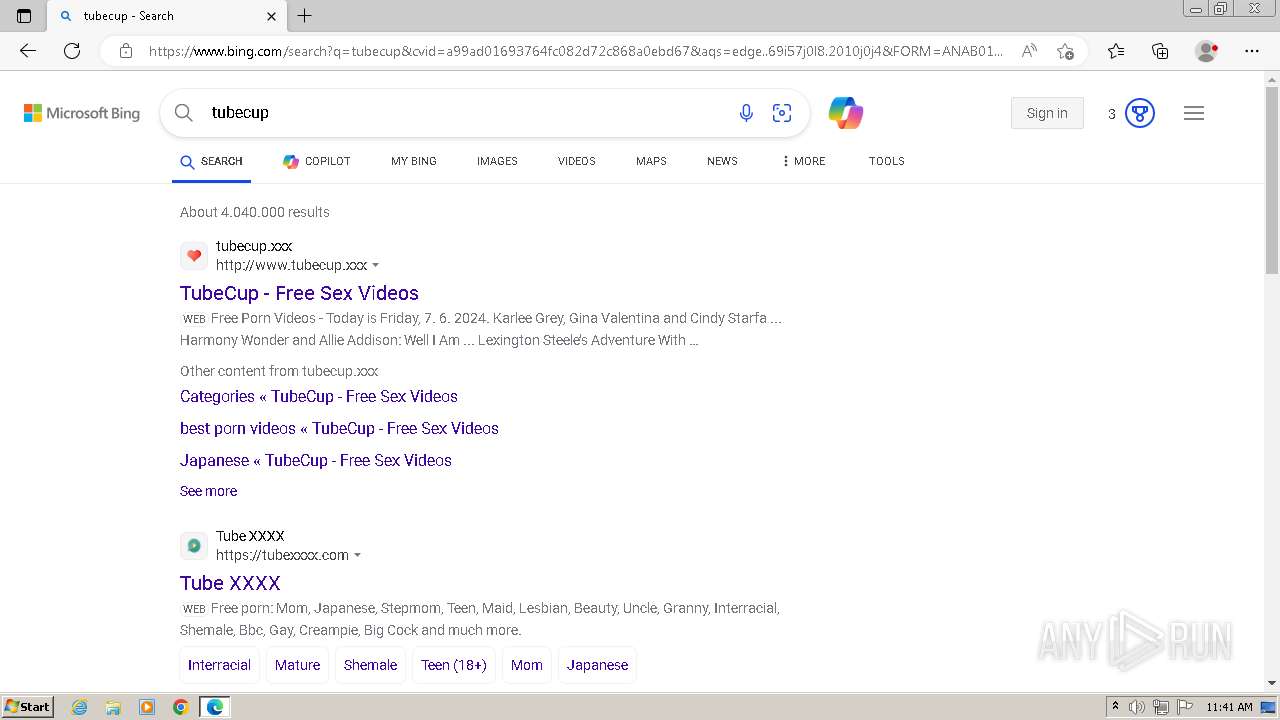Show hidden tray icons arrow
The height and width of the screenshot is (720, 1280).
pos(1115,707)
